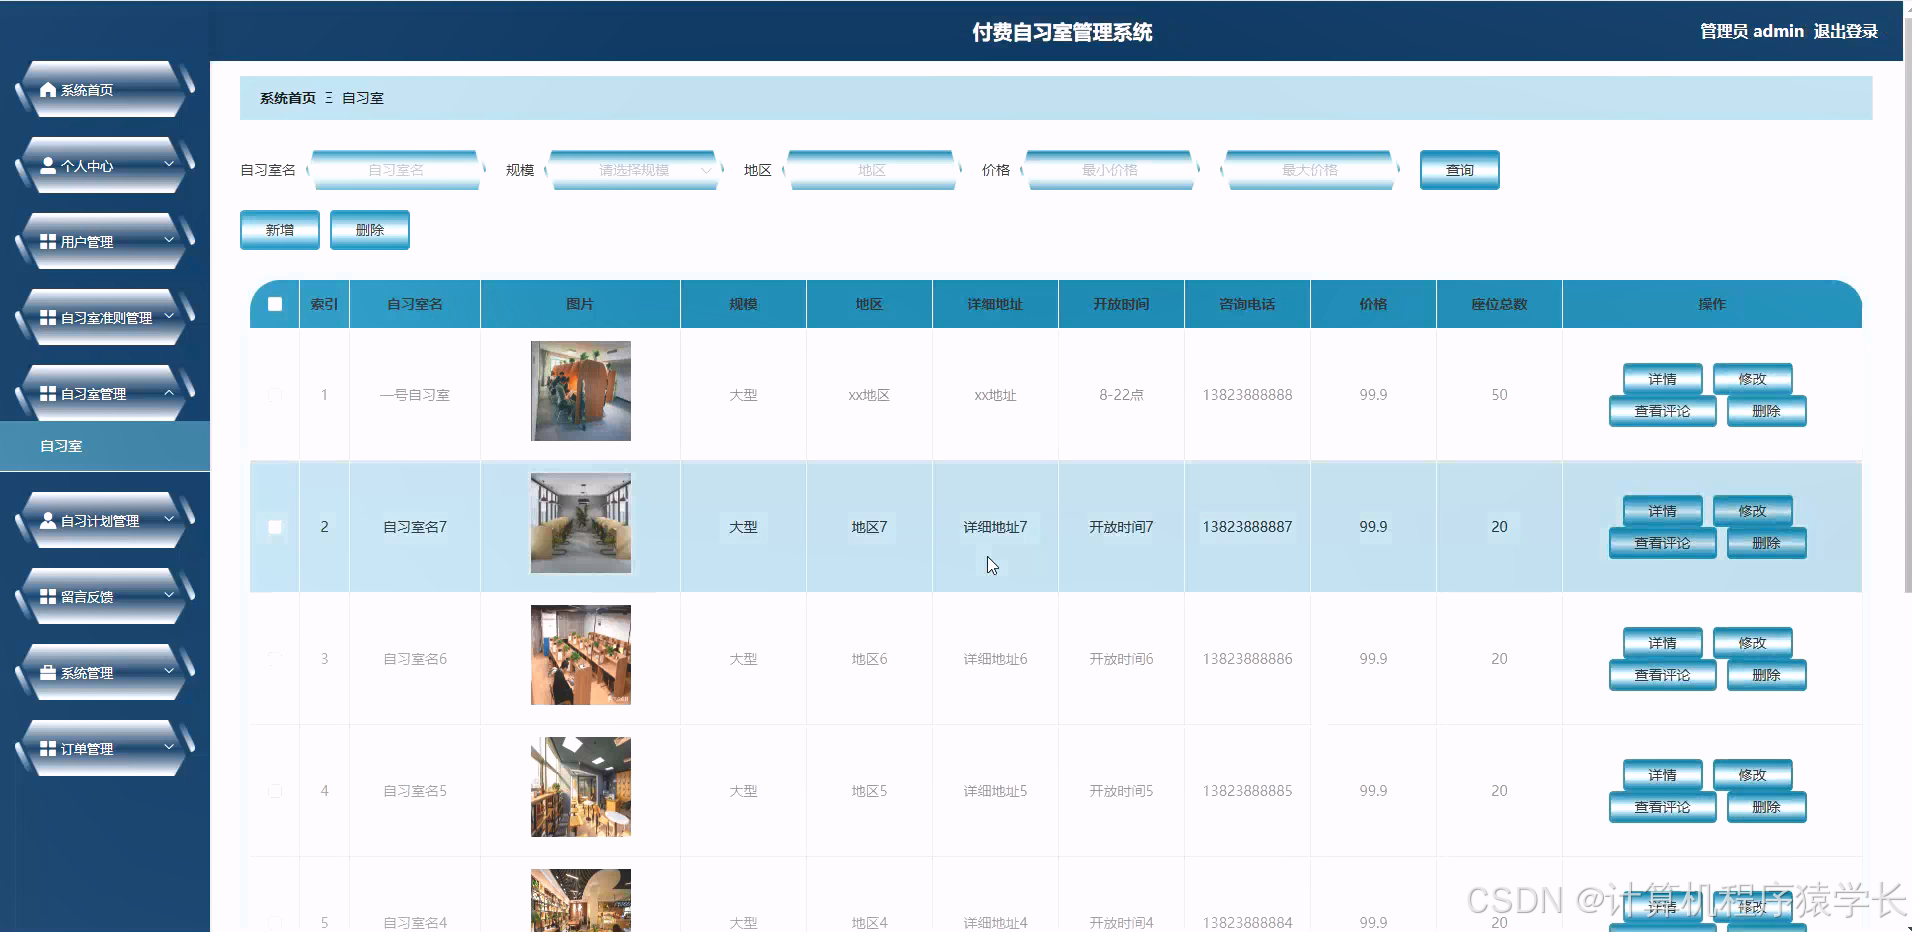Click the 管理员 admin label
Viewport: 1912px width, 932px height.
point(1752,31)
